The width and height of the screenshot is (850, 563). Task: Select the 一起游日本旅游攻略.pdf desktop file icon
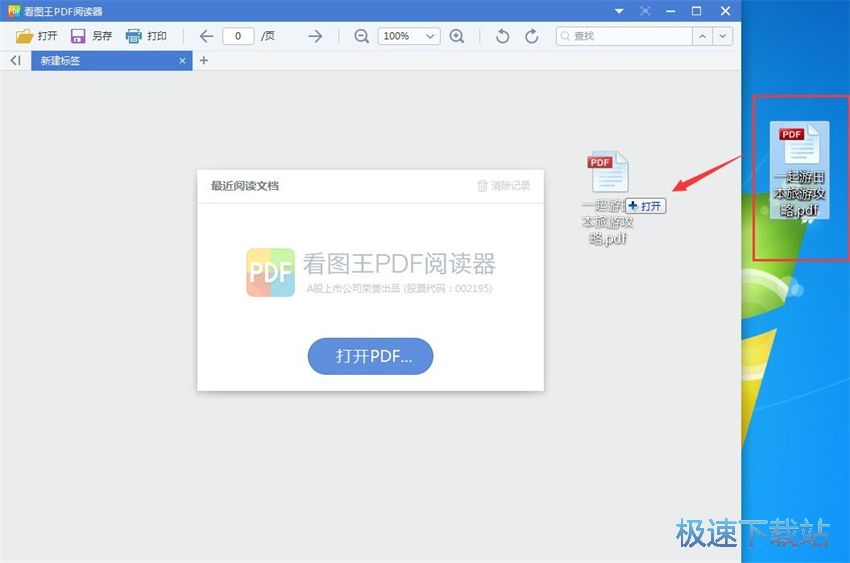pyautogui.click(x=800, y=170)
